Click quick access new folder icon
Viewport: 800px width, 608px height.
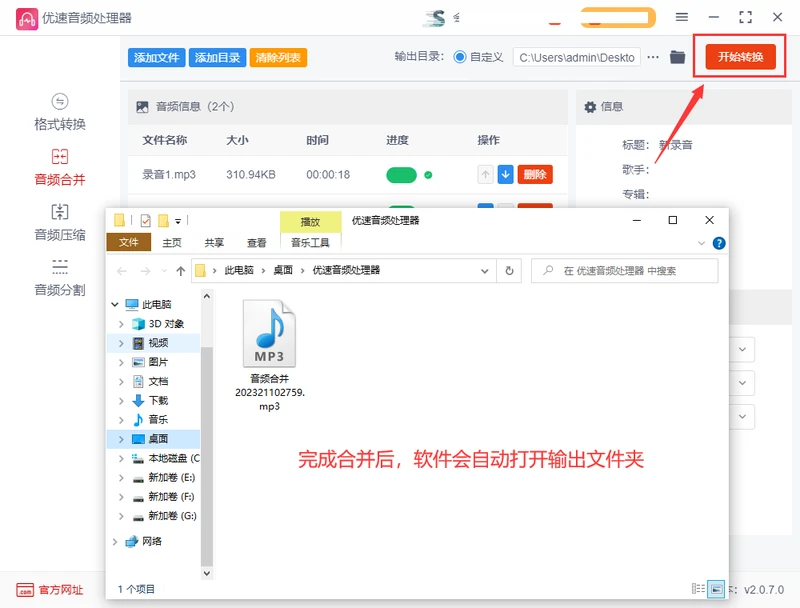163,220
